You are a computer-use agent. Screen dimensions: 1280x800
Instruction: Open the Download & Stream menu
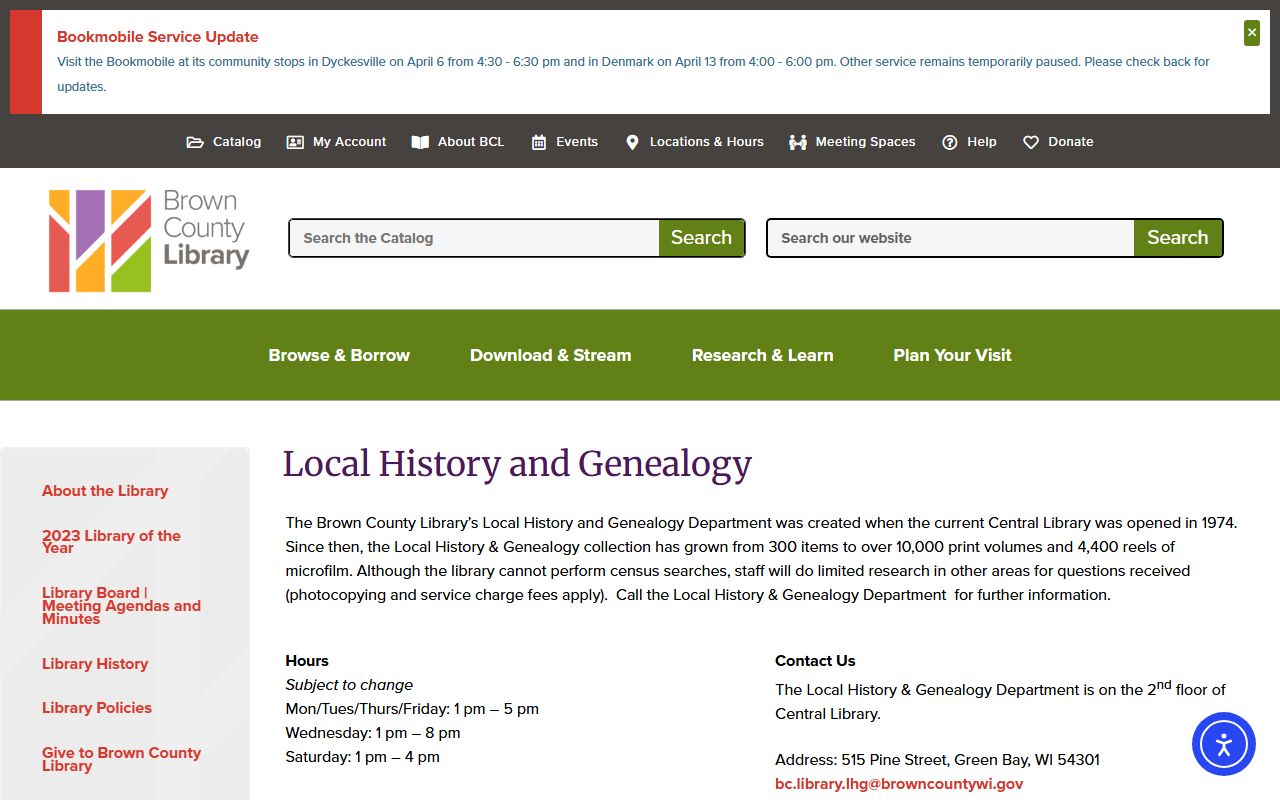(x=551, y=355)
